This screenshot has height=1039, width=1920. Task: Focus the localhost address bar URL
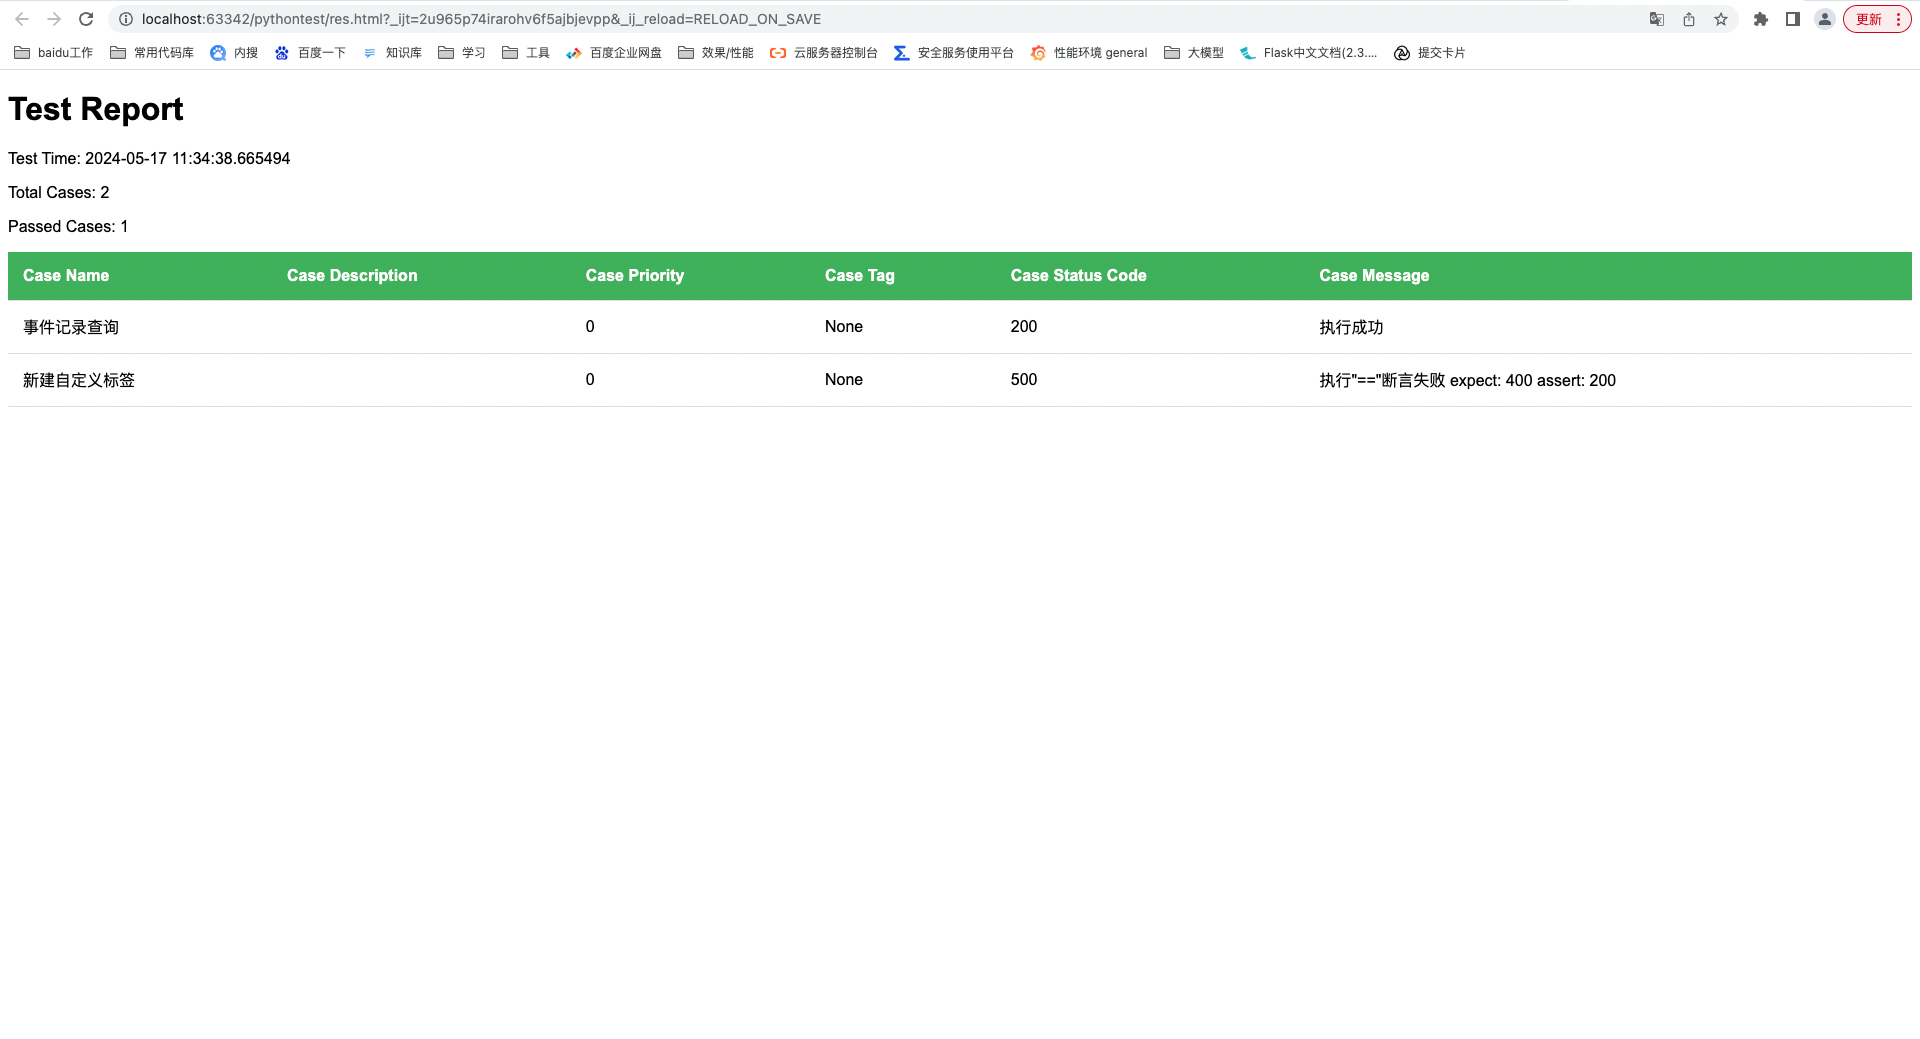click(x=481, y=19)
